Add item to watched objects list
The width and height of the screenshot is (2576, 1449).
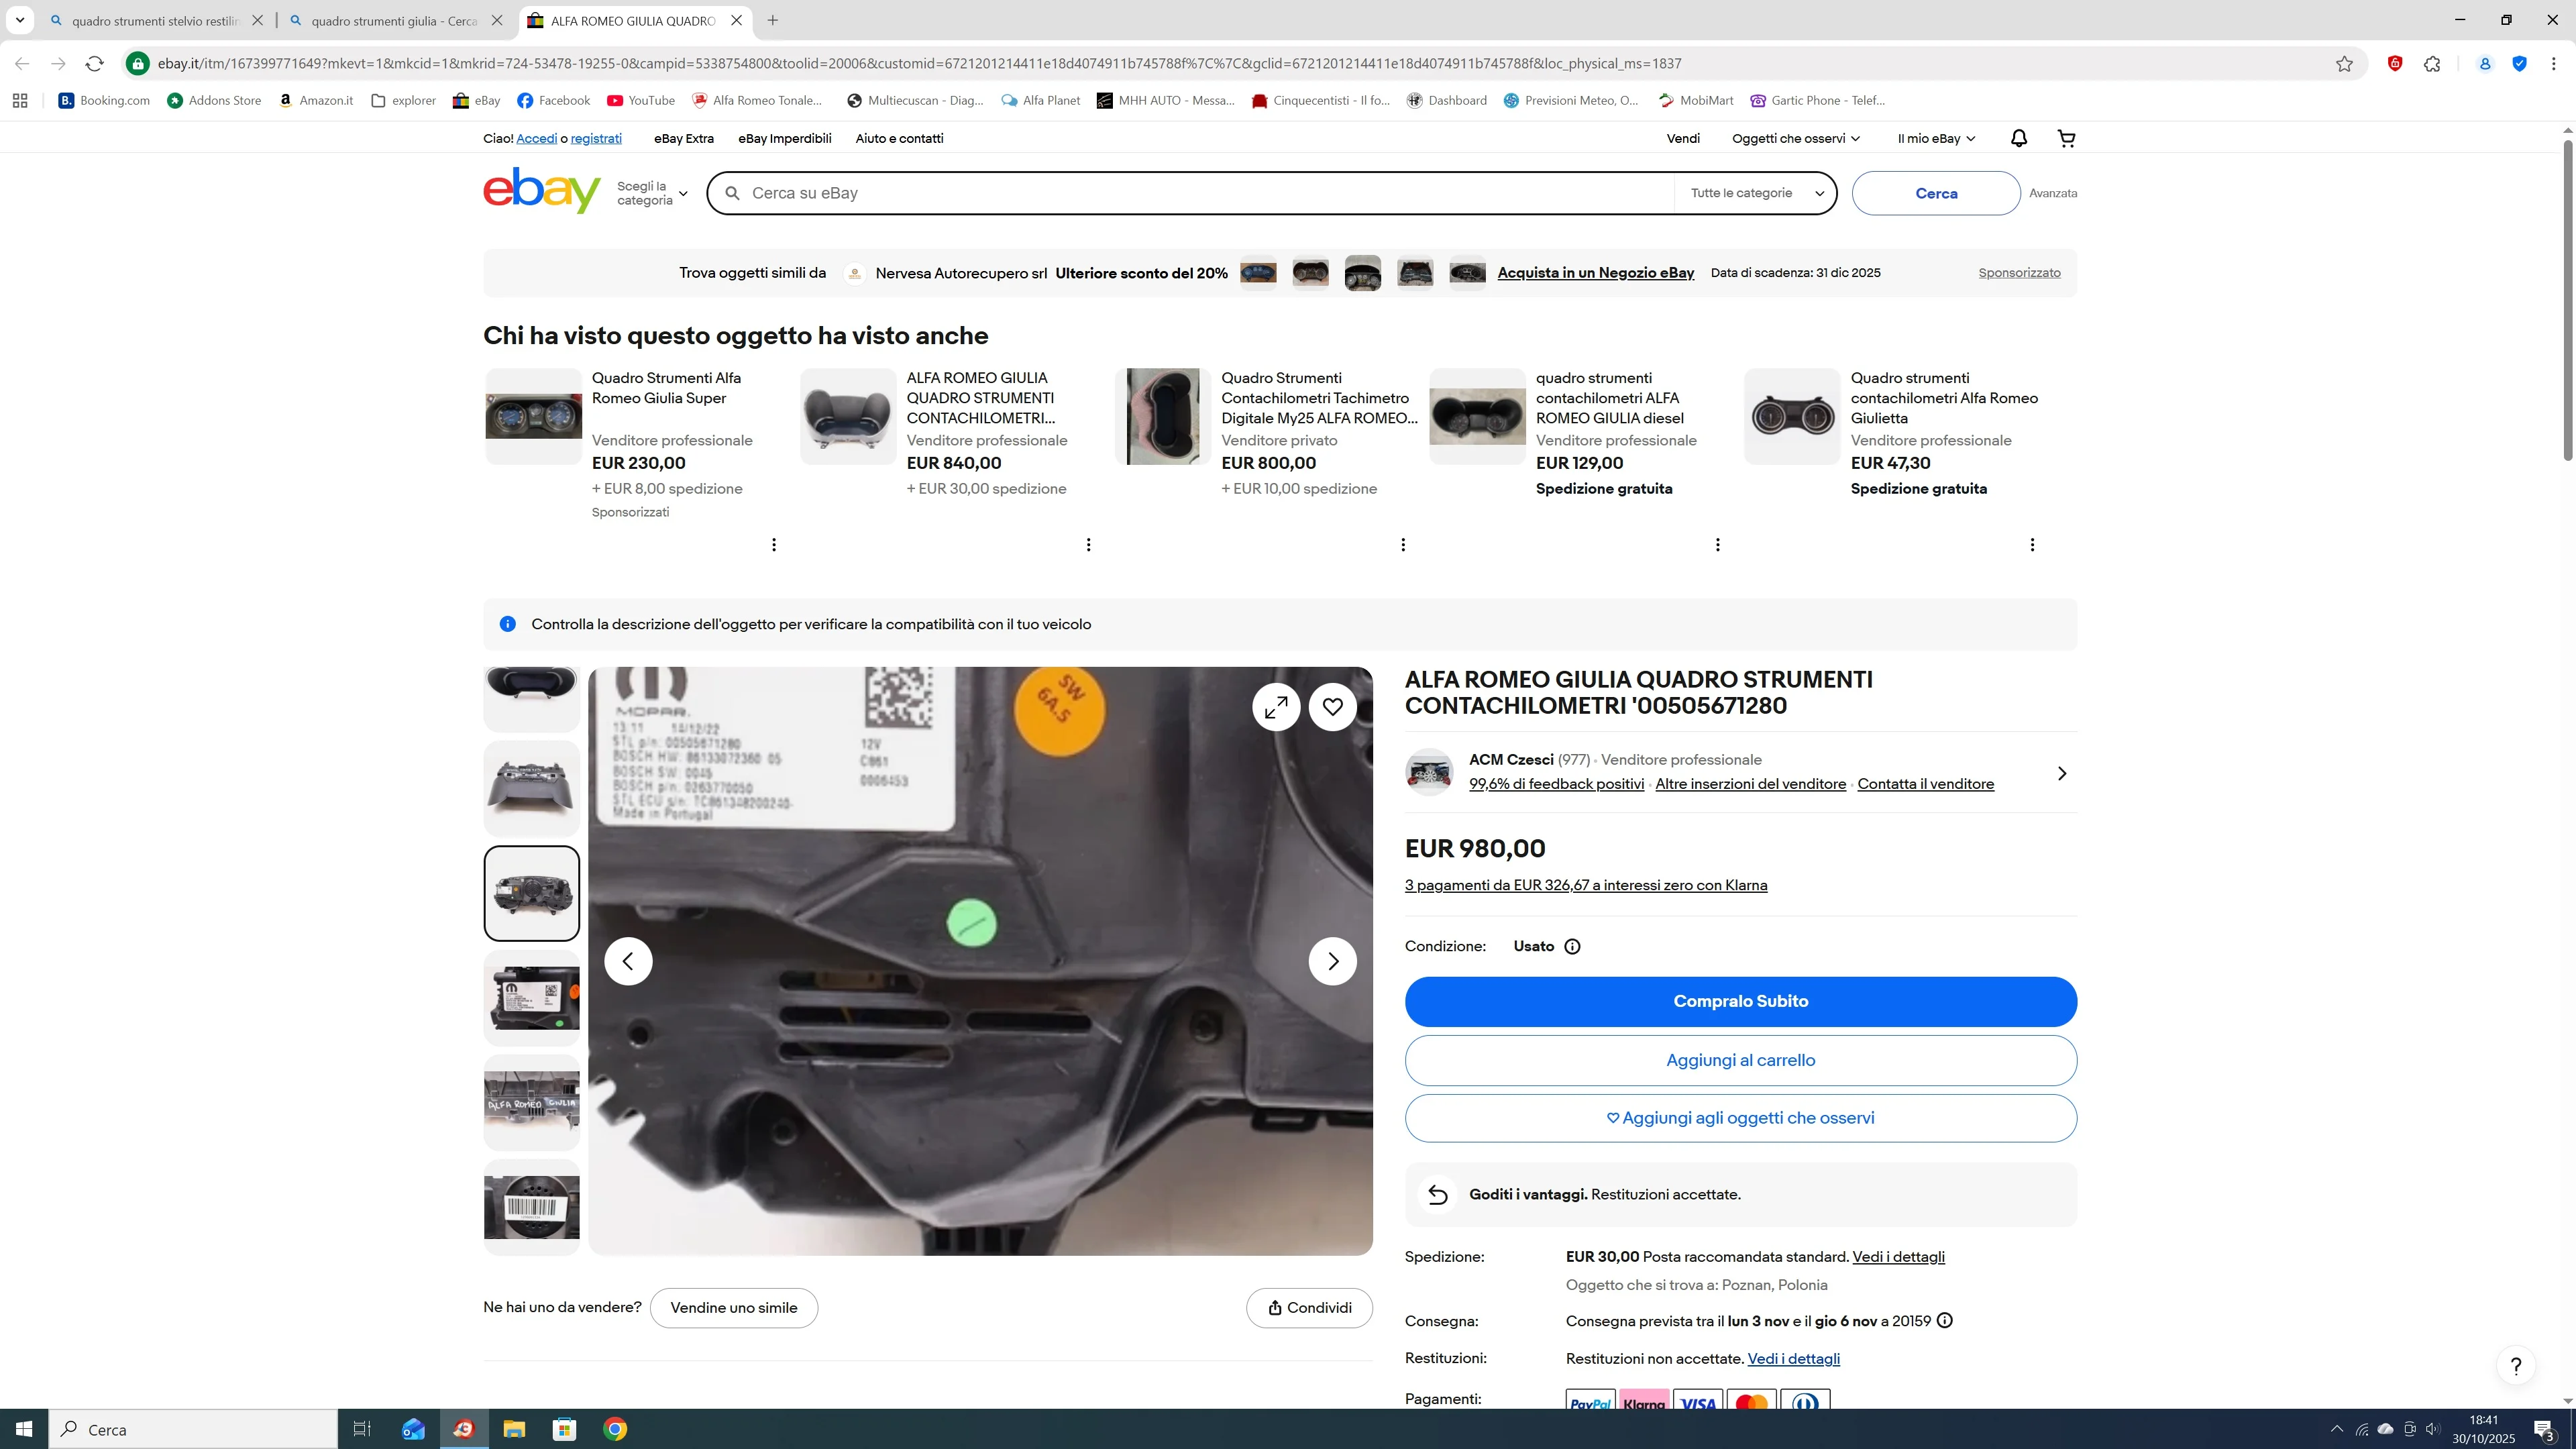click(1740, 1118)
